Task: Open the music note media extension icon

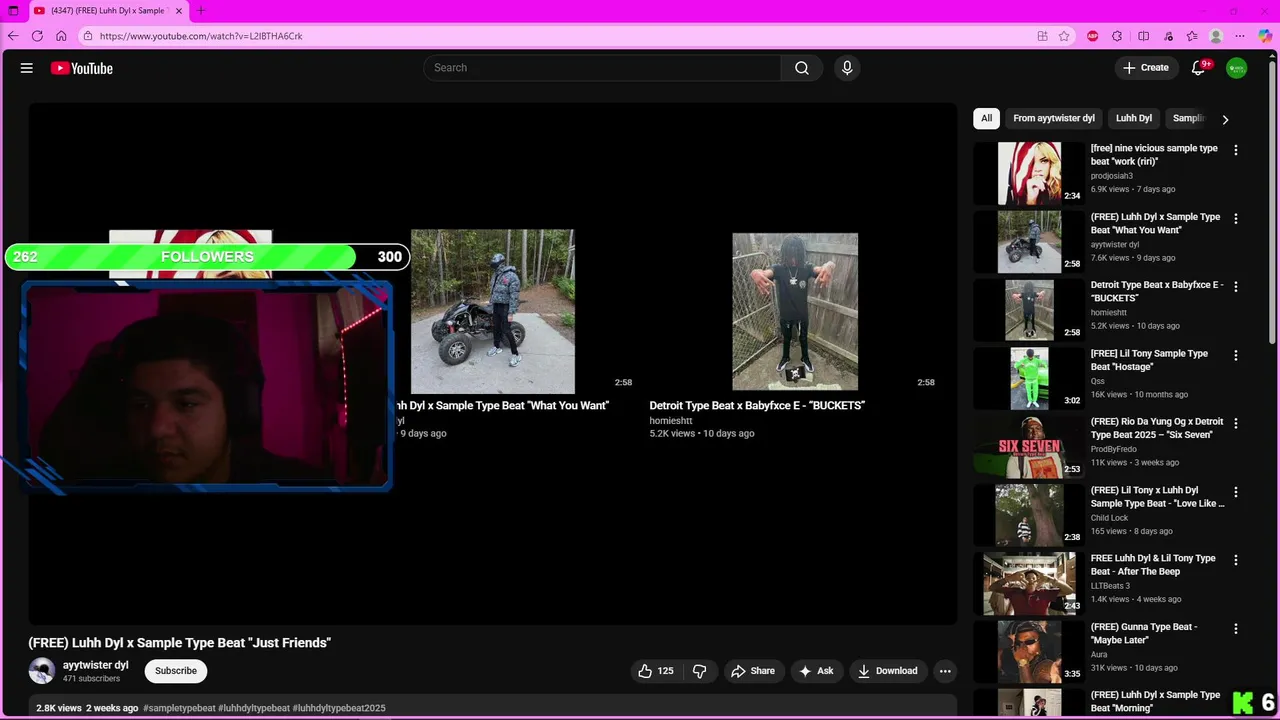Action: pos(1168,36)
